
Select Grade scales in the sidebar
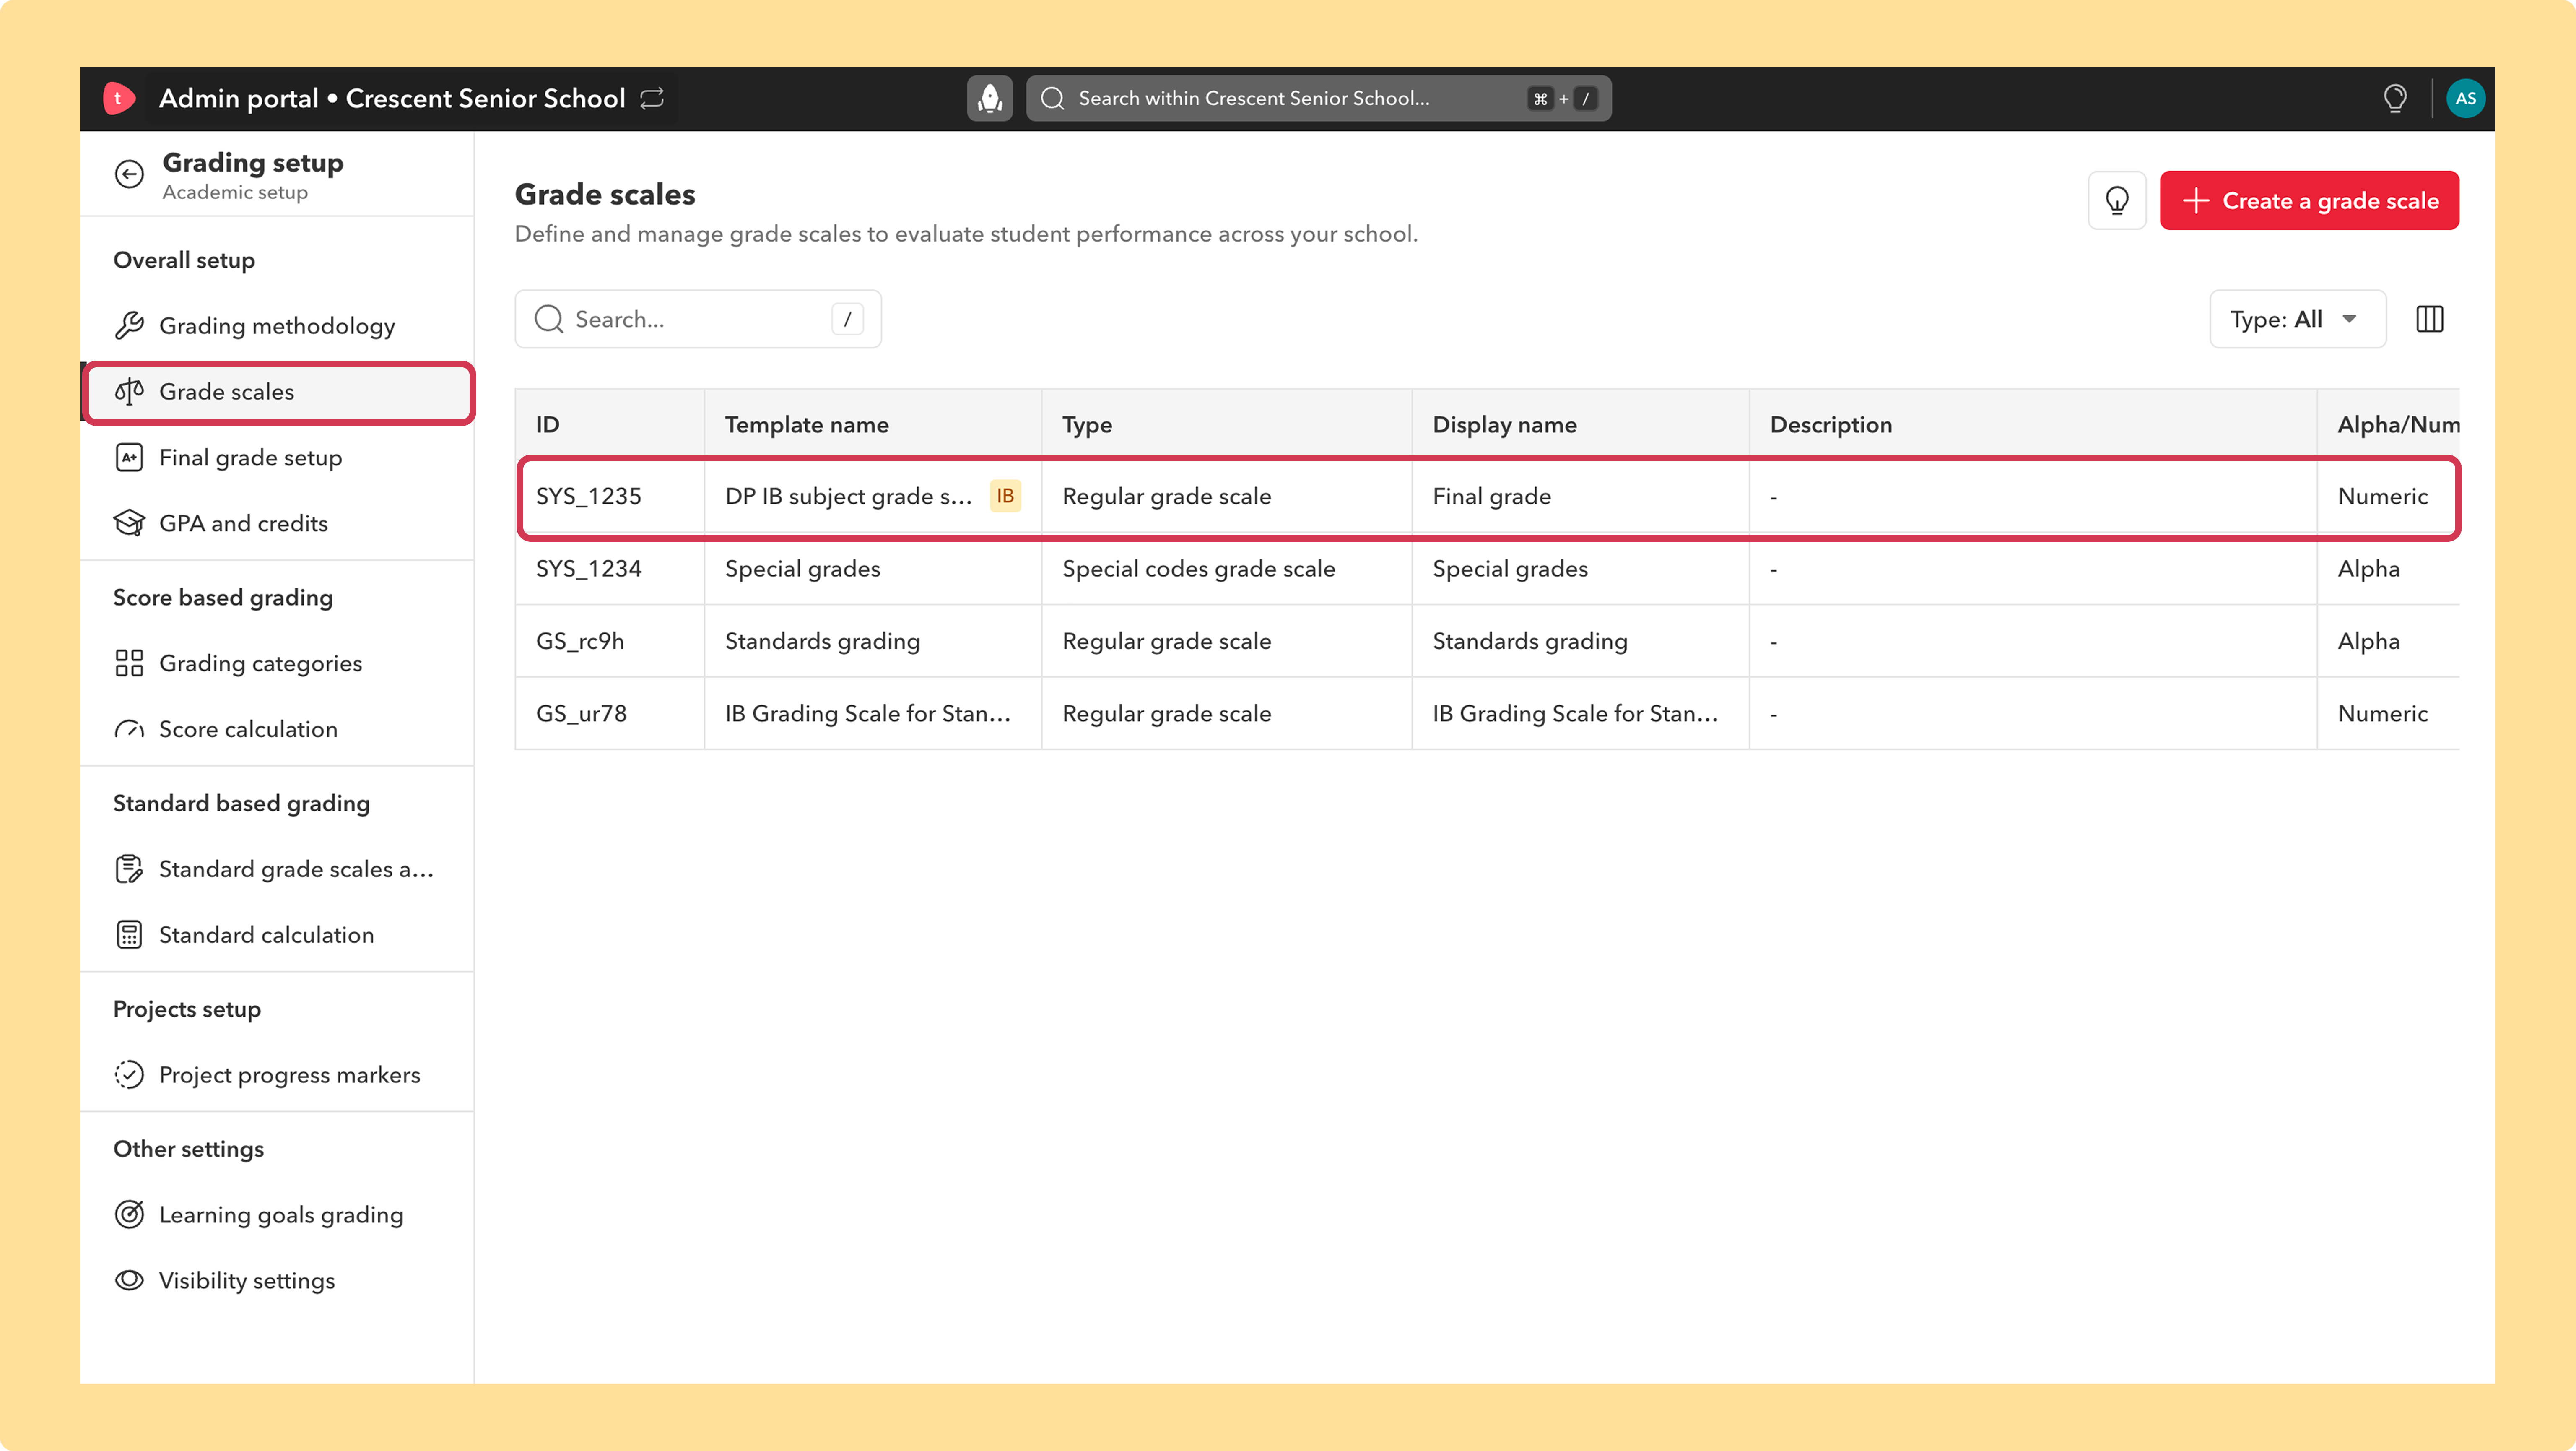277,392
